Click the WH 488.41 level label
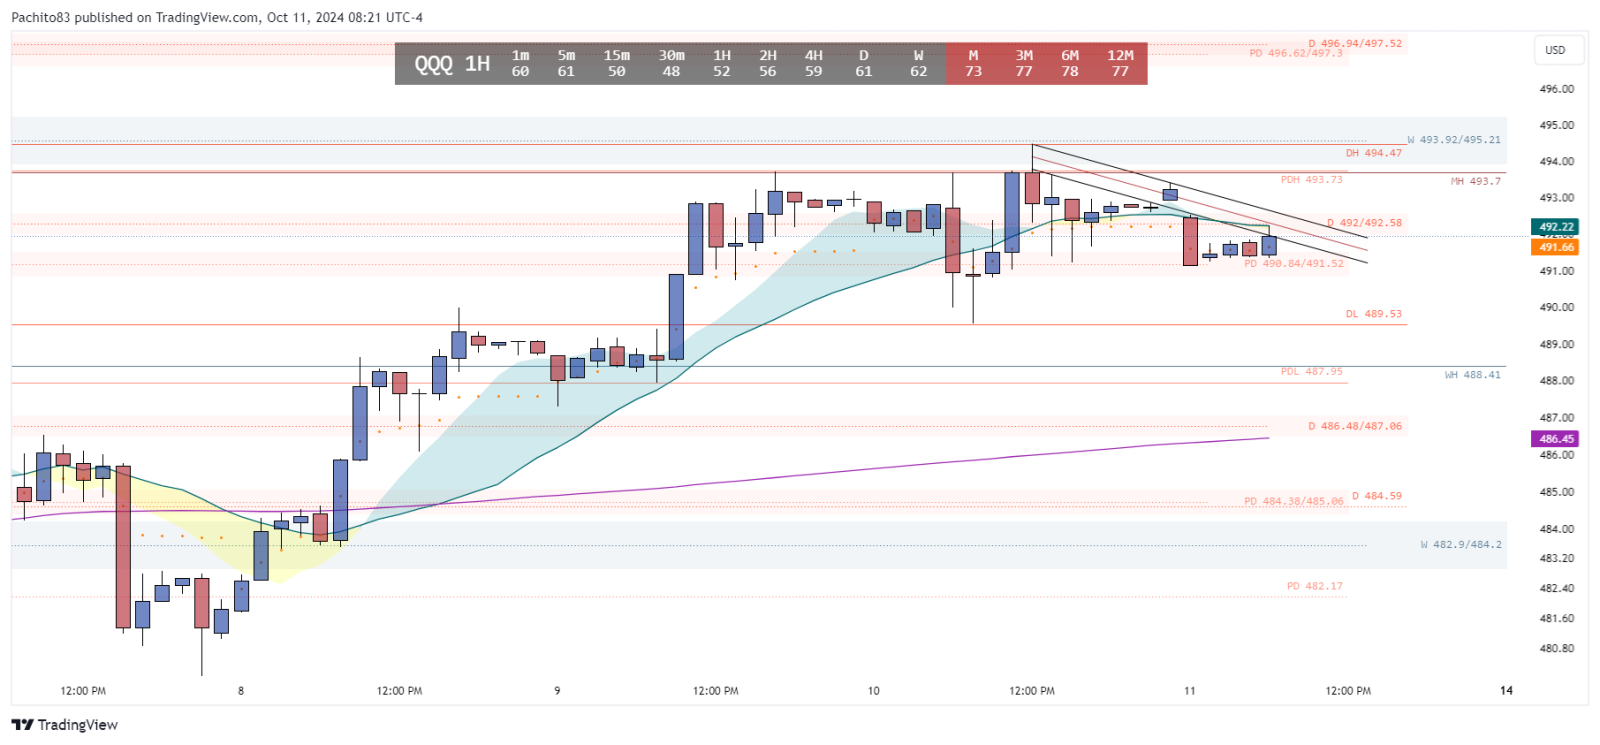 1472,375
